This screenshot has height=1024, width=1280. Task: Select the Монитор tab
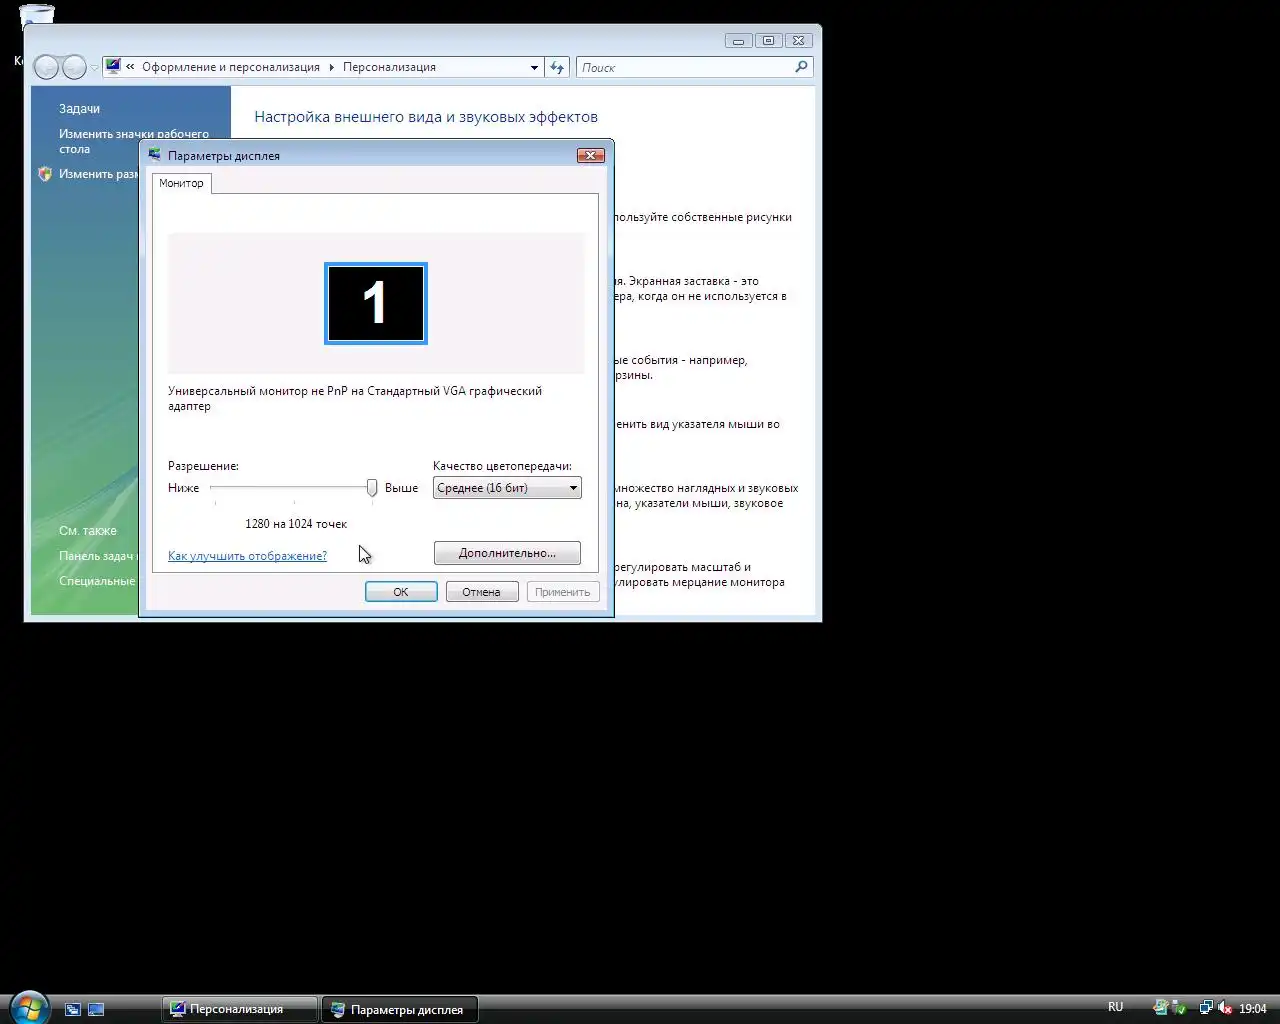[x=181, y=183]
